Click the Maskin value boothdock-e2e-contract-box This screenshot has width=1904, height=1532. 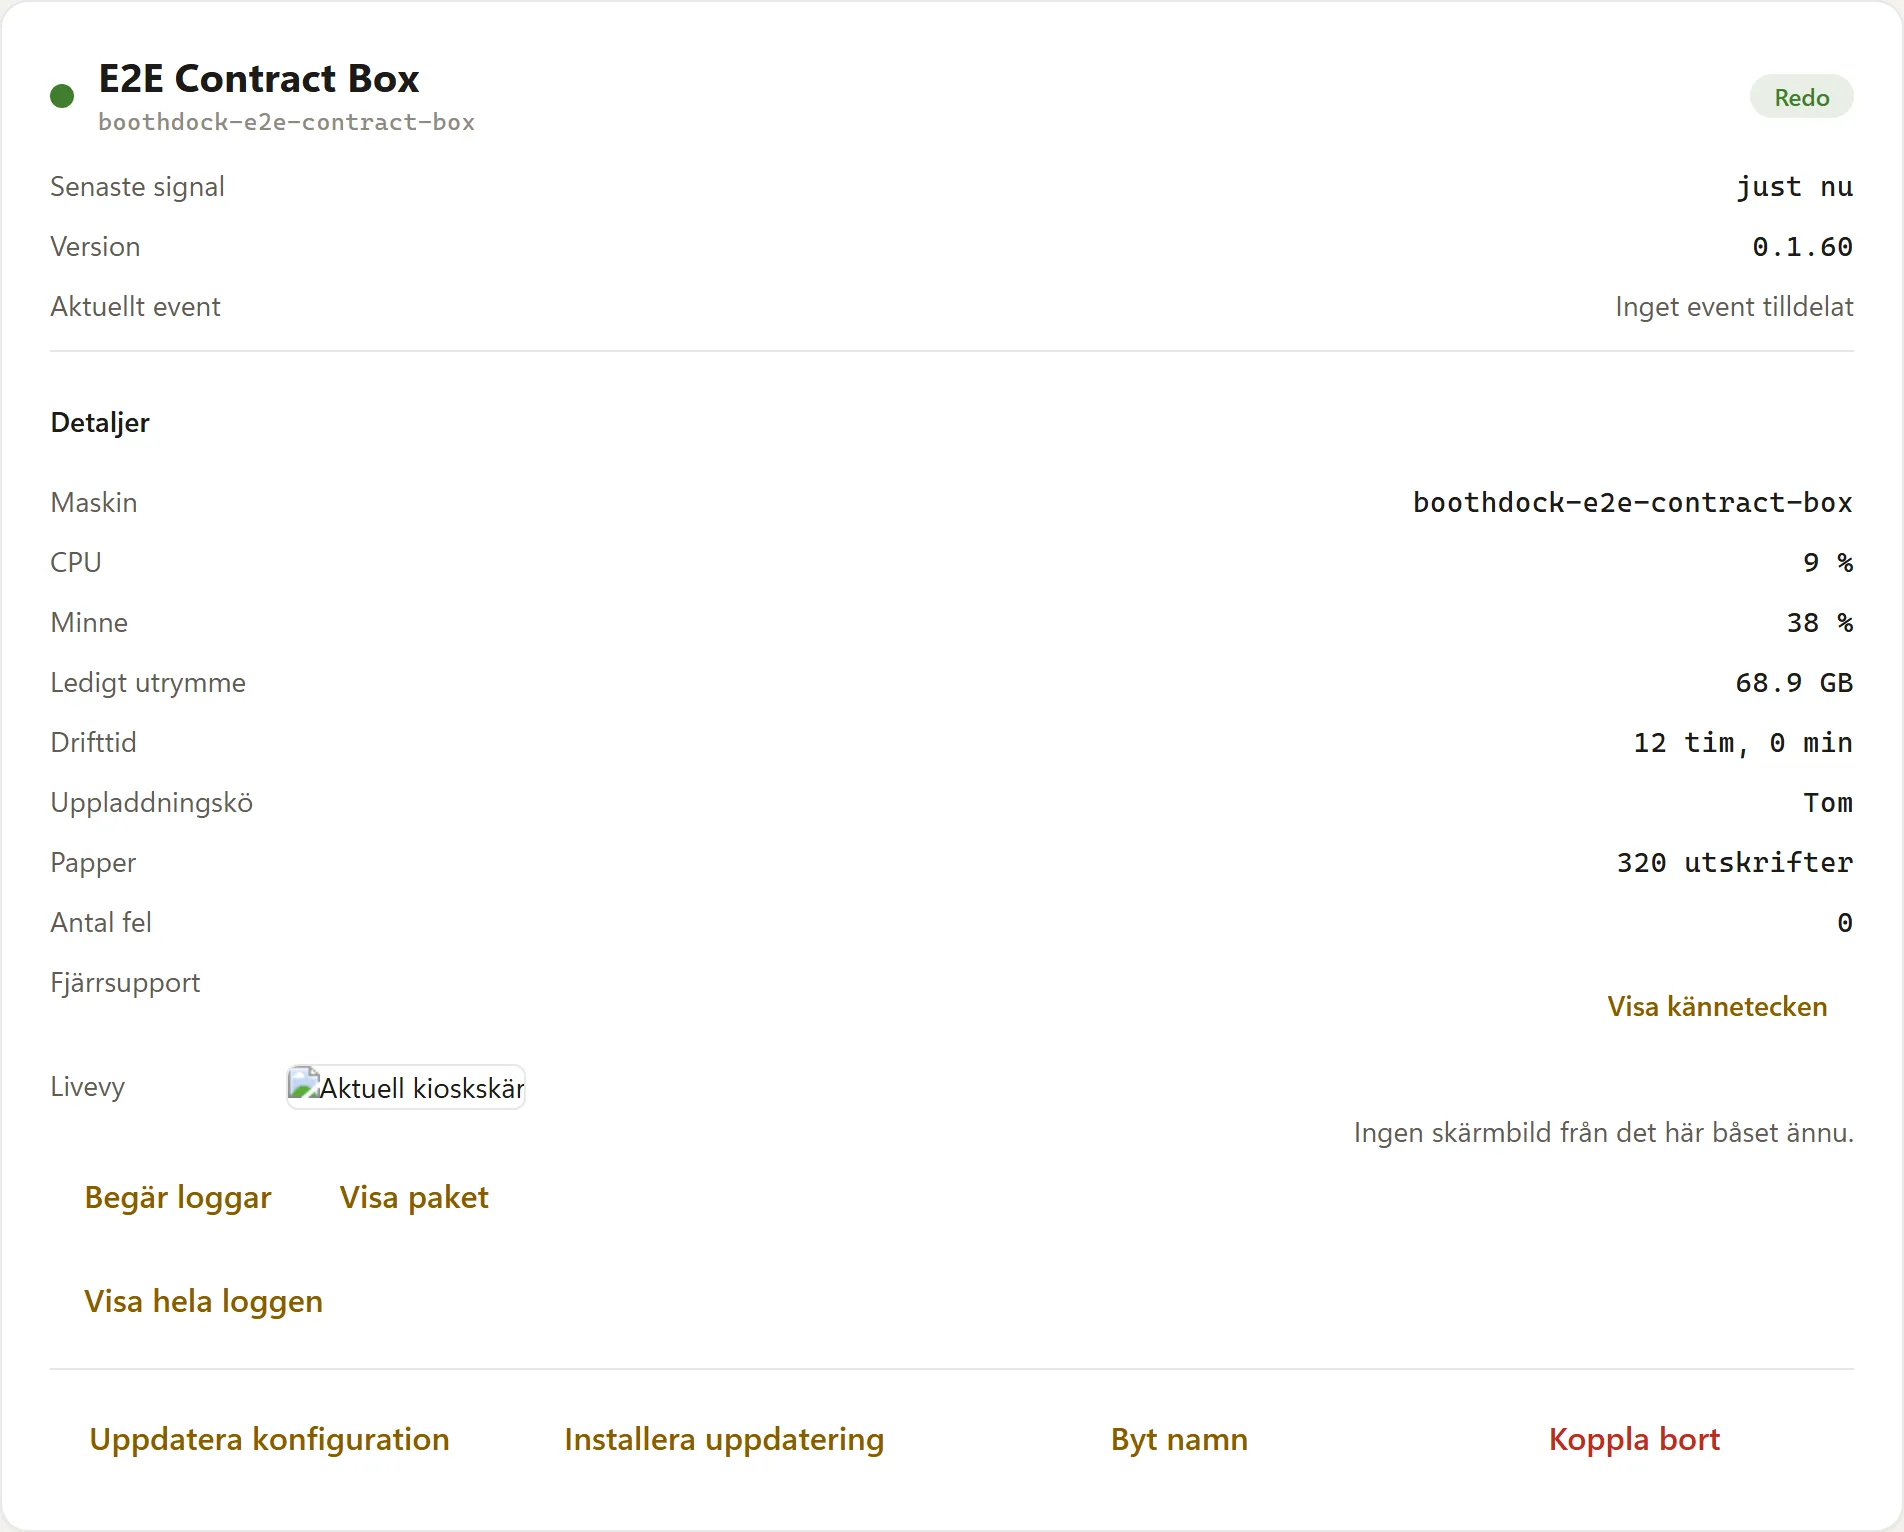1632,502
